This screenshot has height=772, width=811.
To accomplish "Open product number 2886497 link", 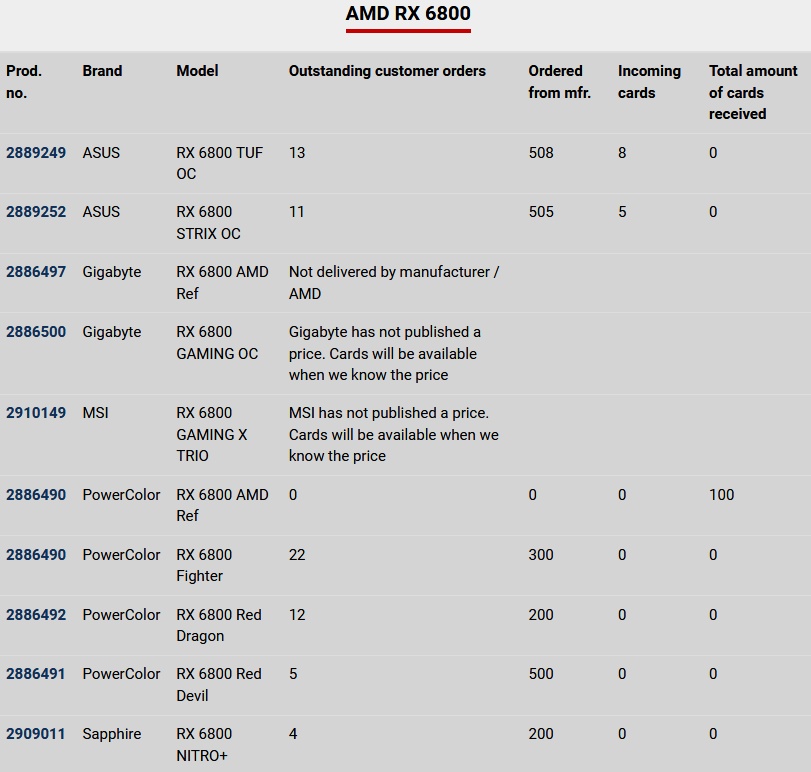I will (x=36, y=271).
